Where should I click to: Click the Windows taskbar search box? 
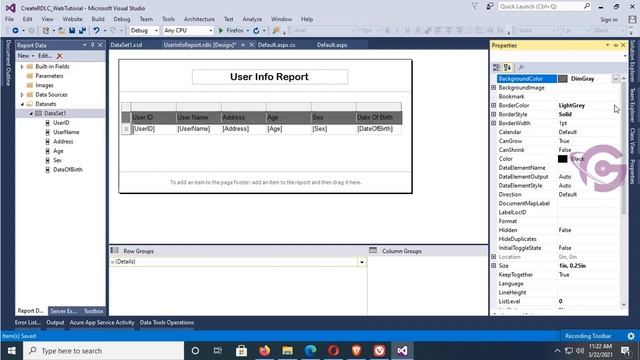pos(103,351)
